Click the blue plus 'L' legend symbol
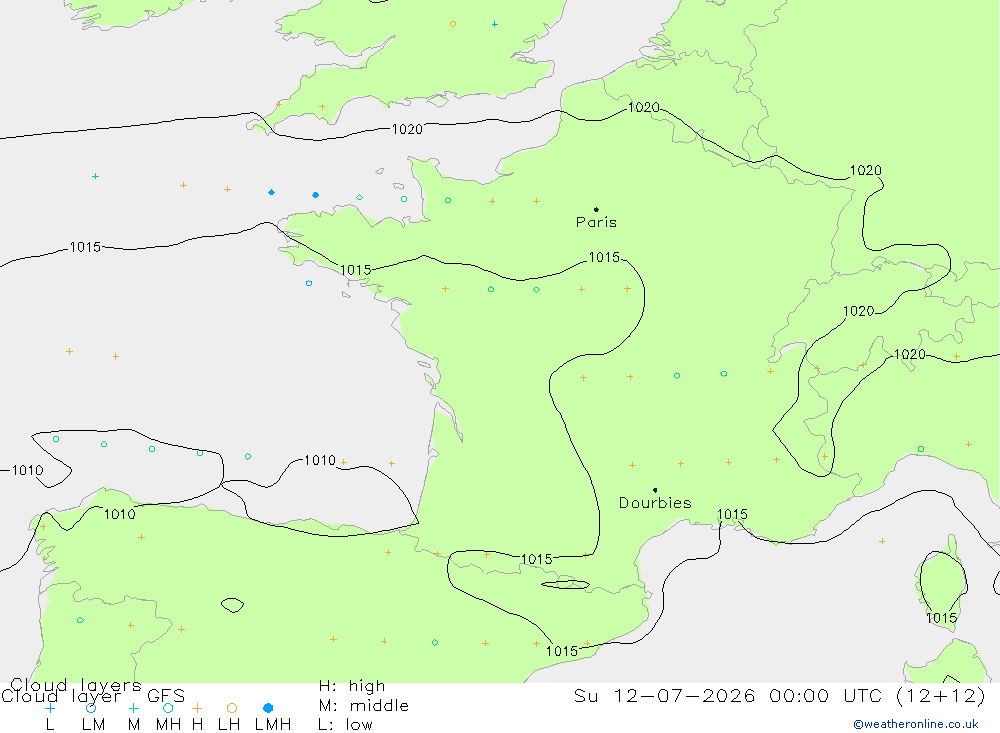1000x733 pixels. coord(50,708)
